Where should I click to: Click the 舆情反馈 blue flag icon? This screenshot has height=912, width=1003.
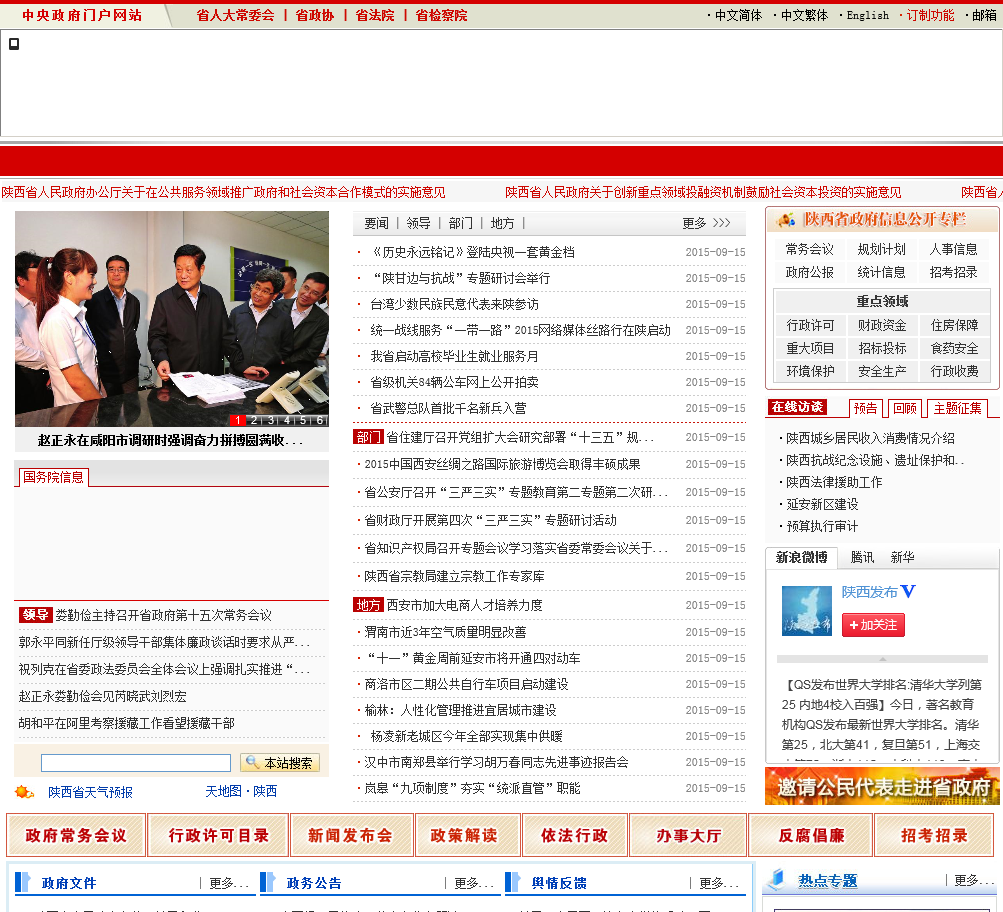pyautogui.click(x=513, y=882)
